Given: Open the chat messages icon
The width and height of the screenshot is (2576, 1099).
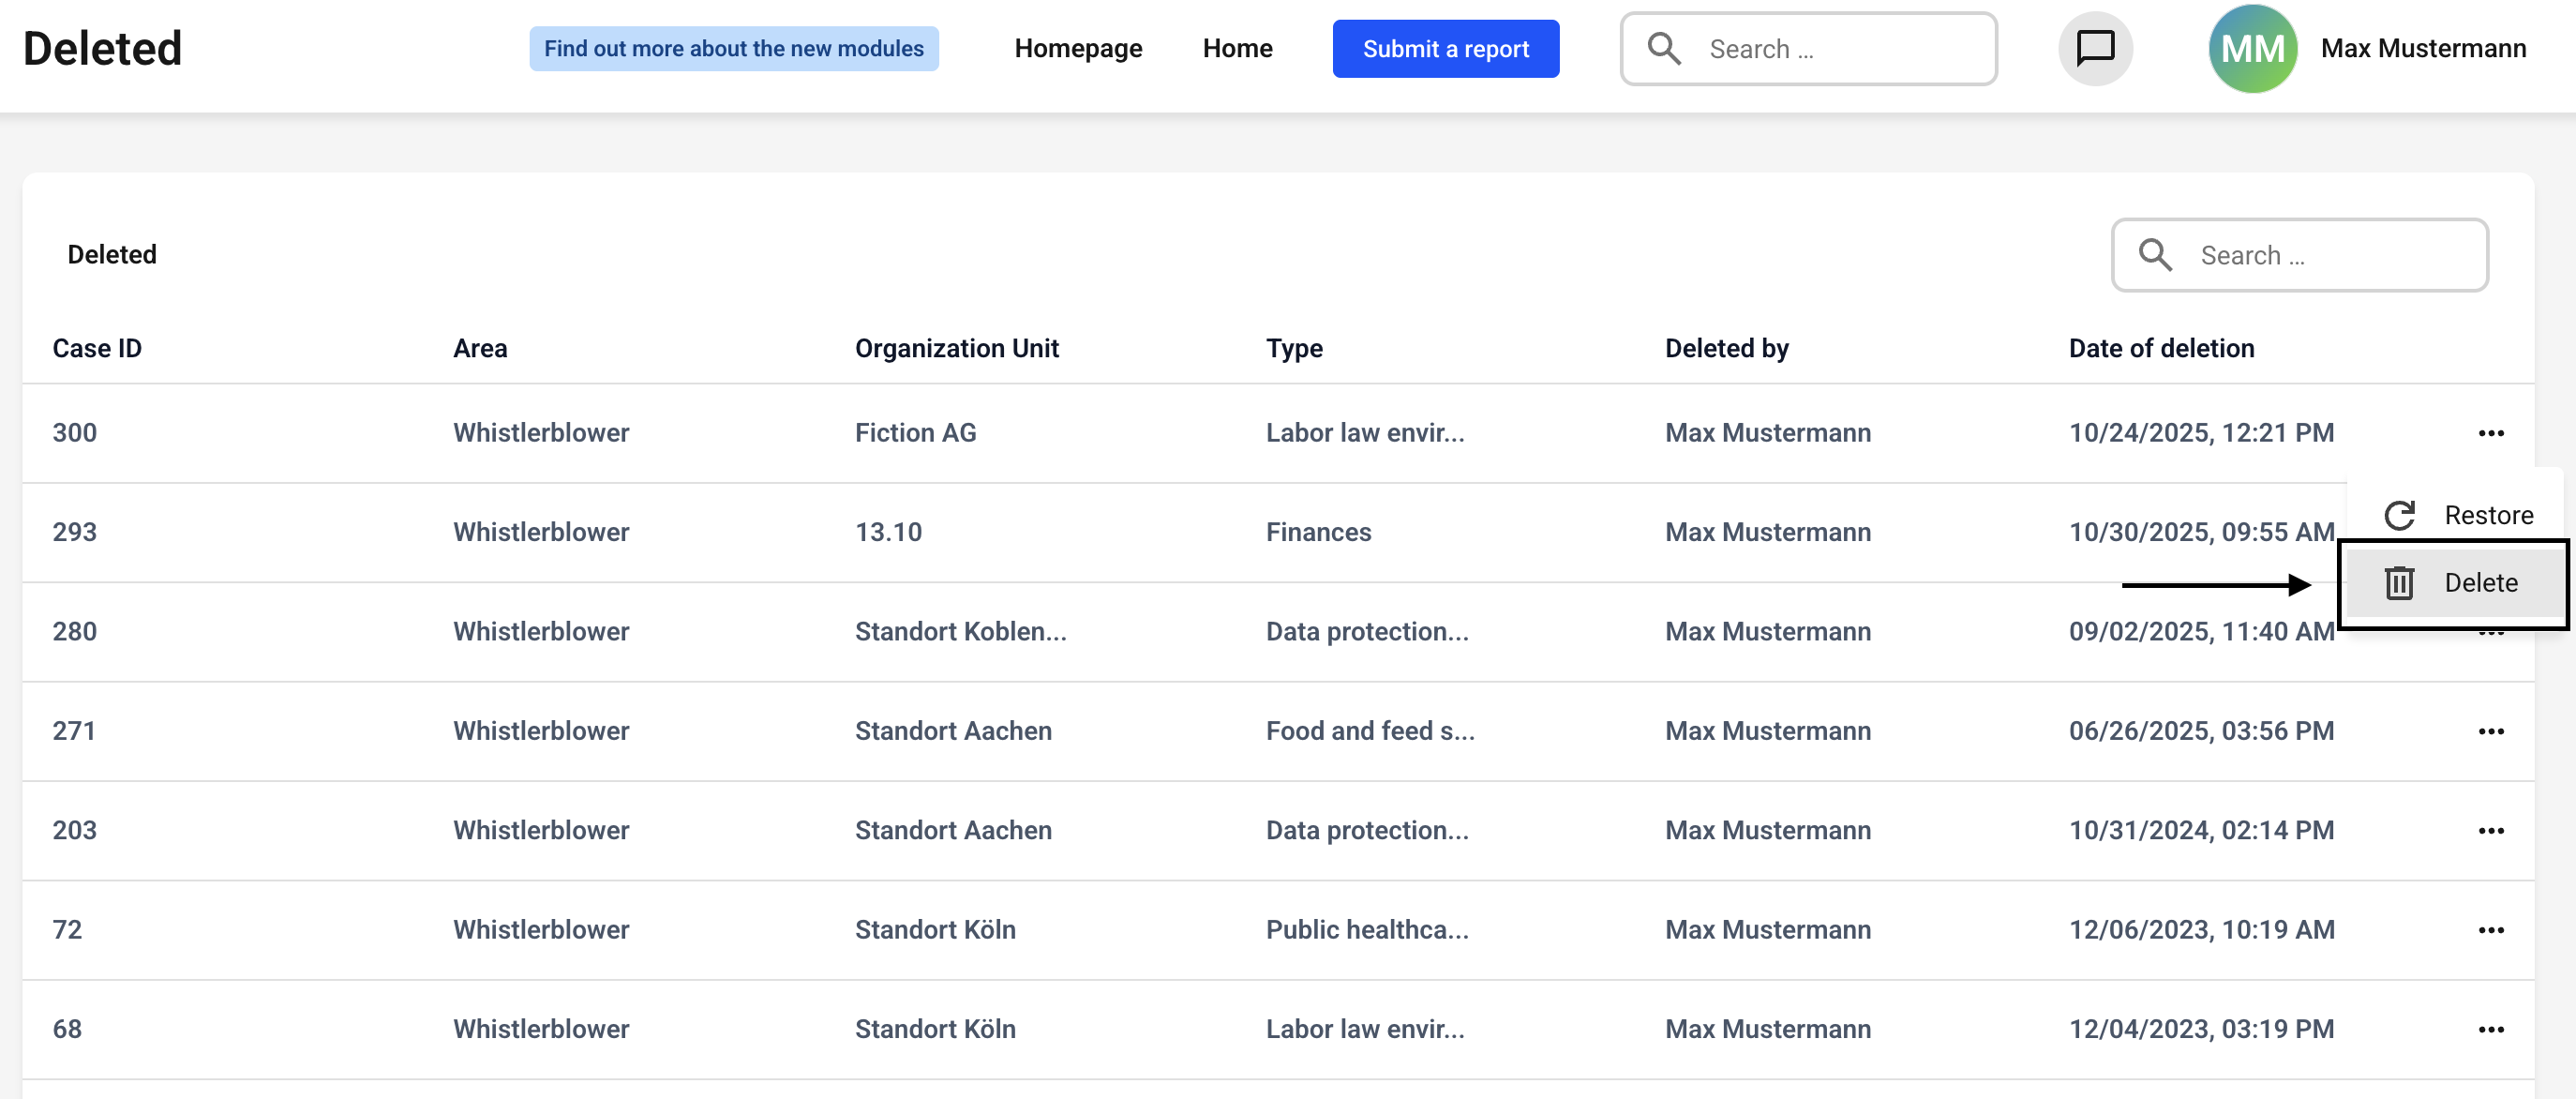Looking at the screenshot, I should [x=2095, y=48].
